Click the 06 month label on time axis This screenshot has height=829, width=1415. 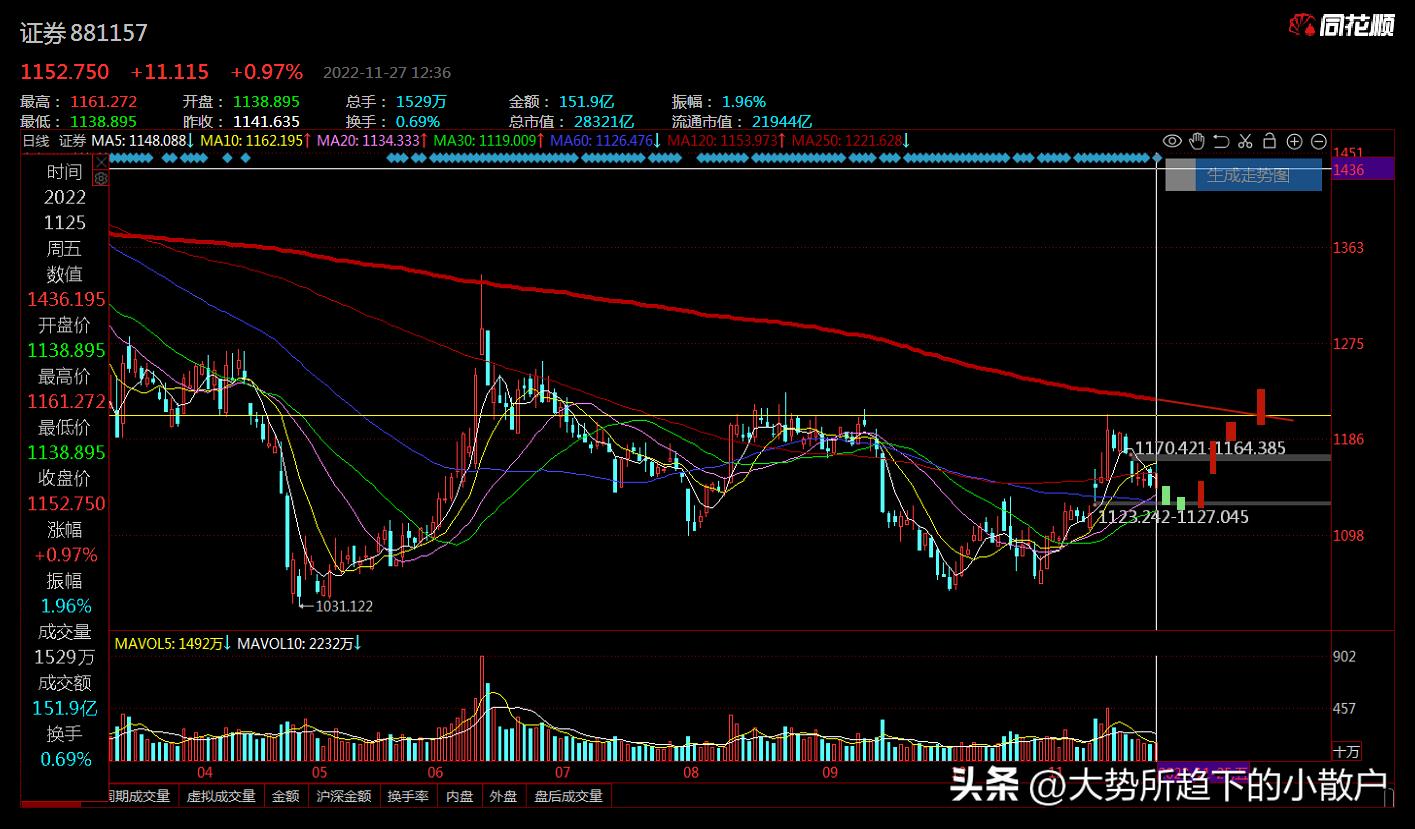(x=434, y=772)
